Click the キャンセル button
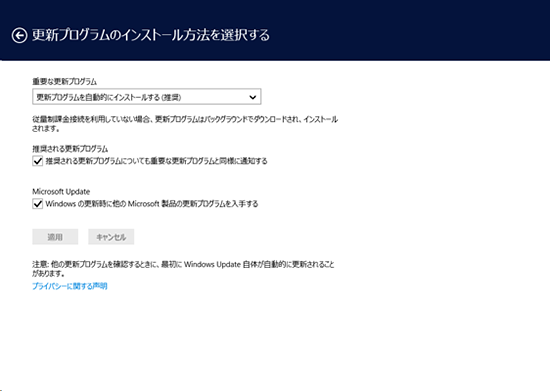 [111, 237]
